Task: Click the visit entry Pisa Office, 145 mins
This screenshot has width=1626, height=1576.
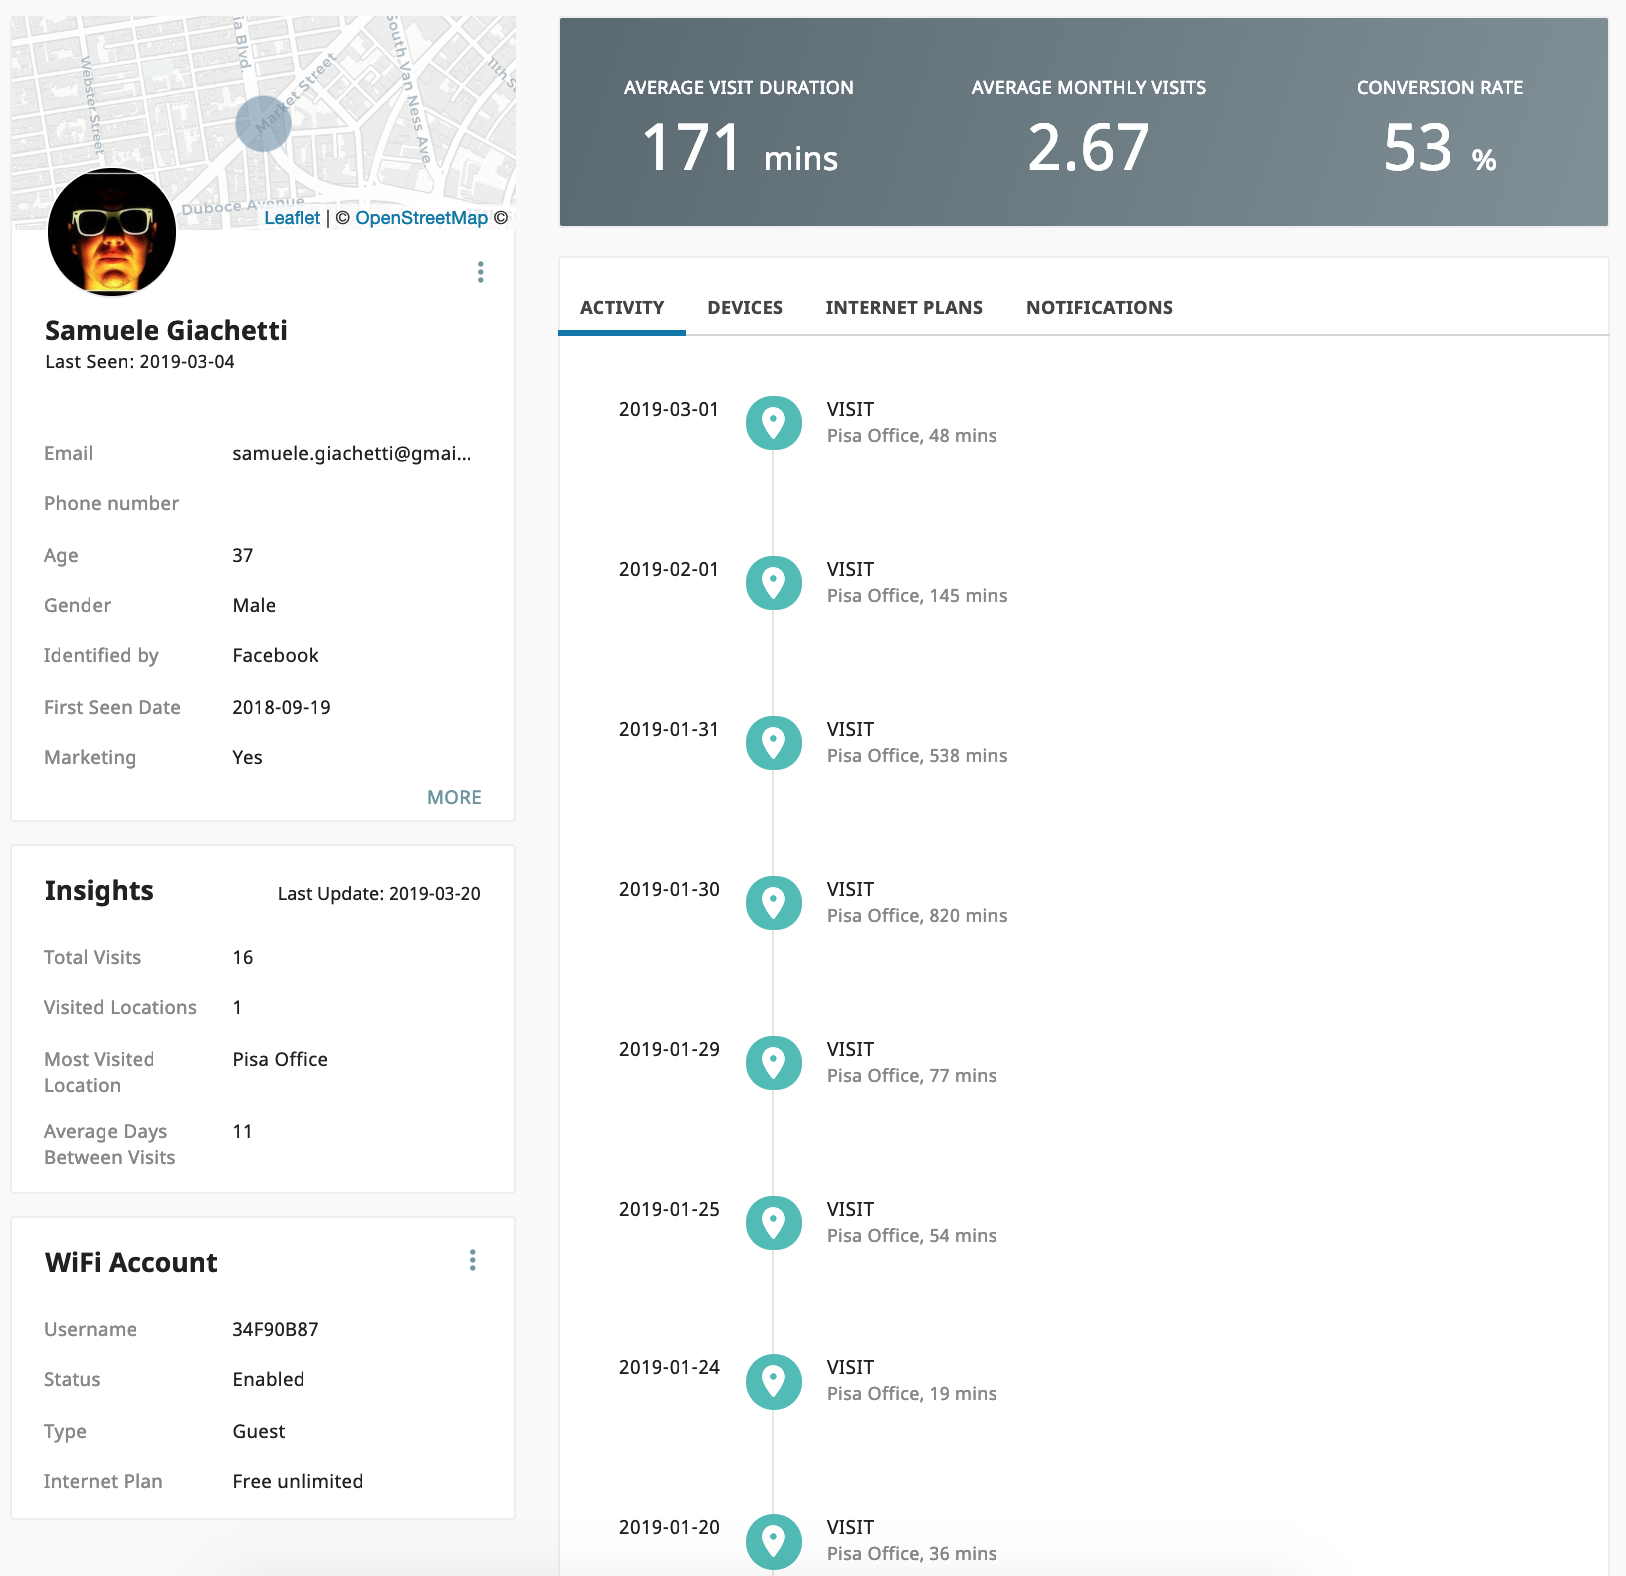Action: pos(917,596)
